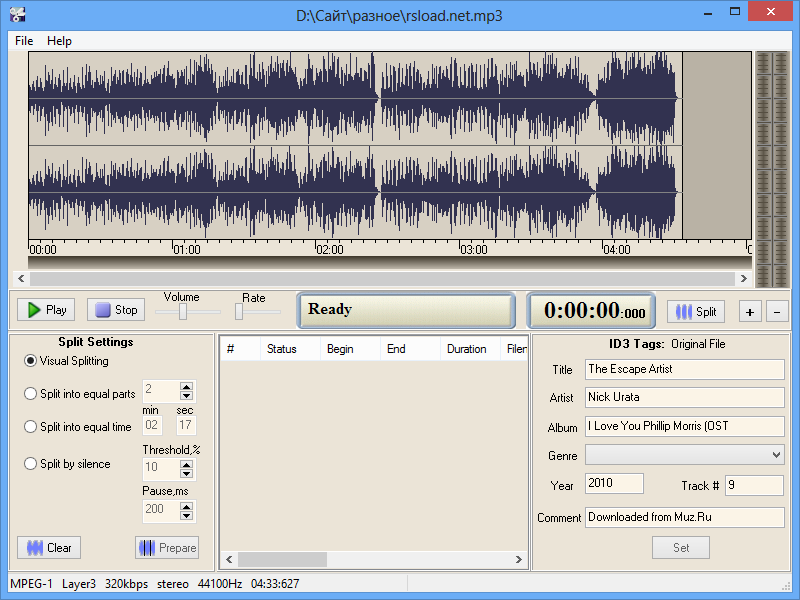
Task: Enable Split by silence option
Action: [31, 464]
